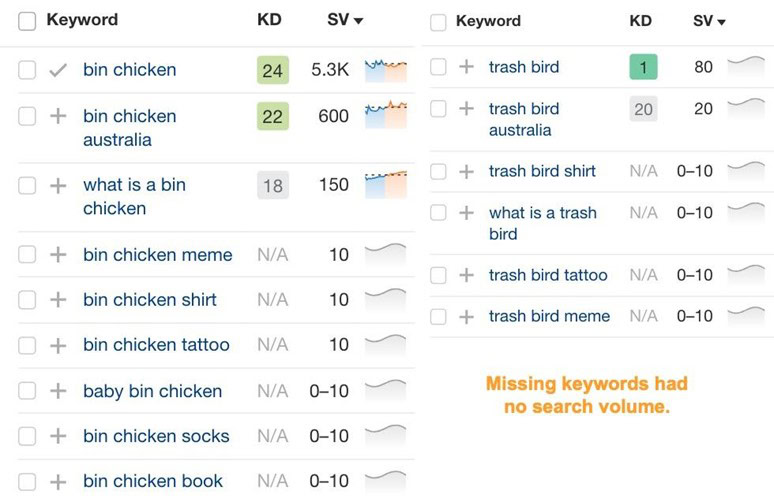The width and height of the screenshot is (774, 502).
Task: Click the KD column header in left table
Action: coord(270,20)
